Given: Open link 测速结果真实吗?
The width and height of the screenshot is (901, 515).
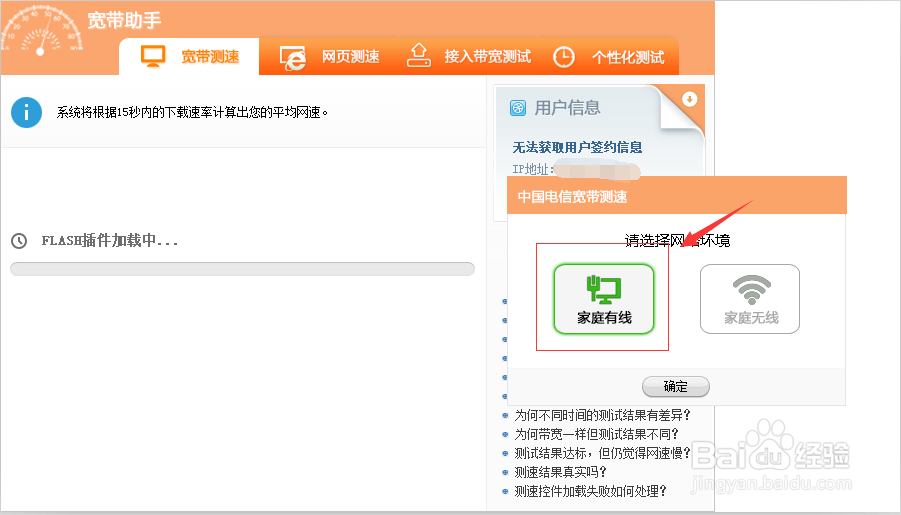Looking at the screenshot, I should pos(560,472).
